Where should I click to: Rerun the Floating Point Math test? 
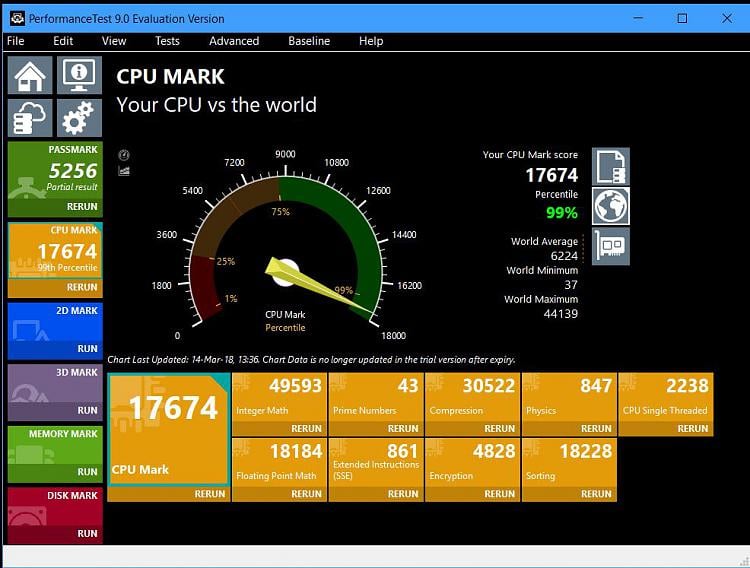coord(306,494)
